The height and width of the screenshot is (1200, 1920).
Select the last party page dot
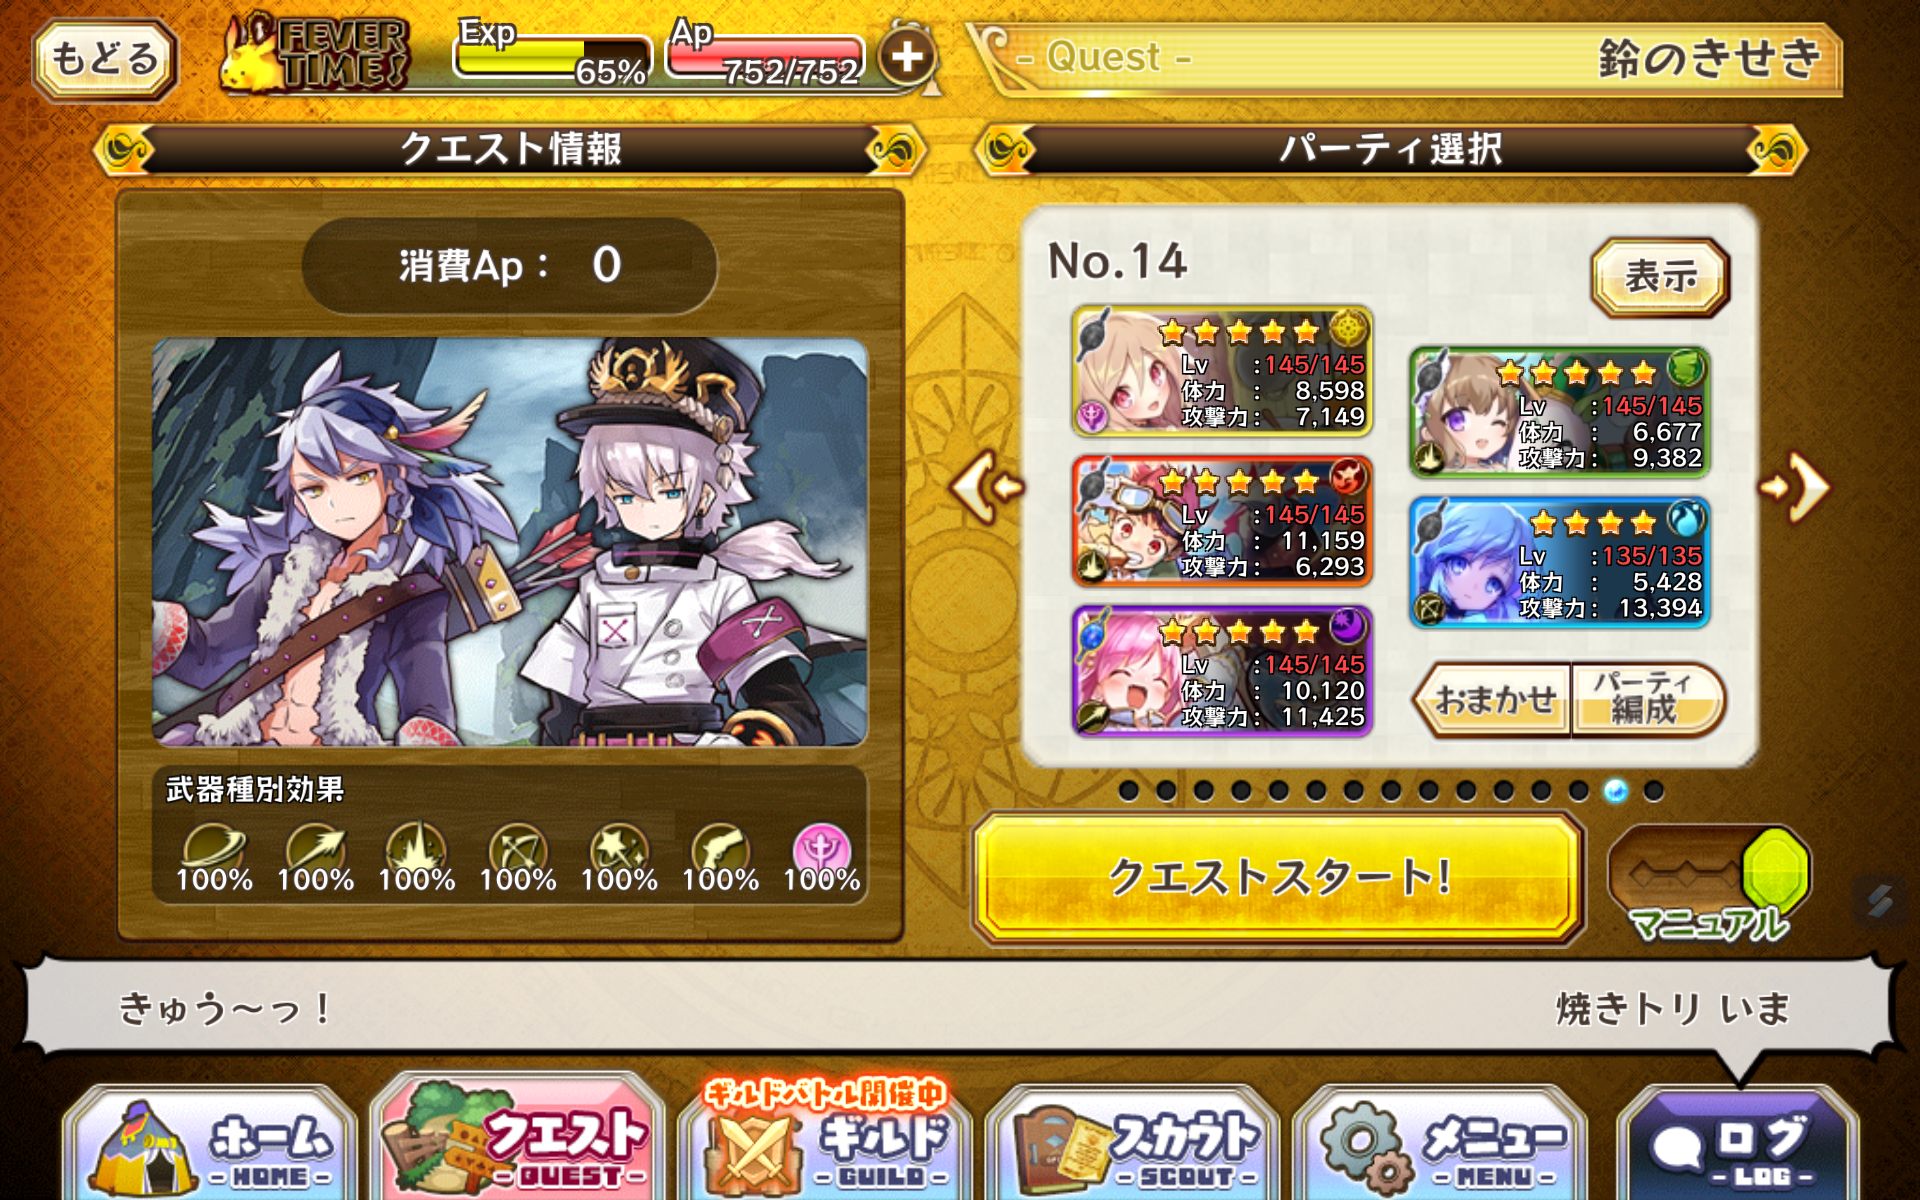pos(1654,791)
